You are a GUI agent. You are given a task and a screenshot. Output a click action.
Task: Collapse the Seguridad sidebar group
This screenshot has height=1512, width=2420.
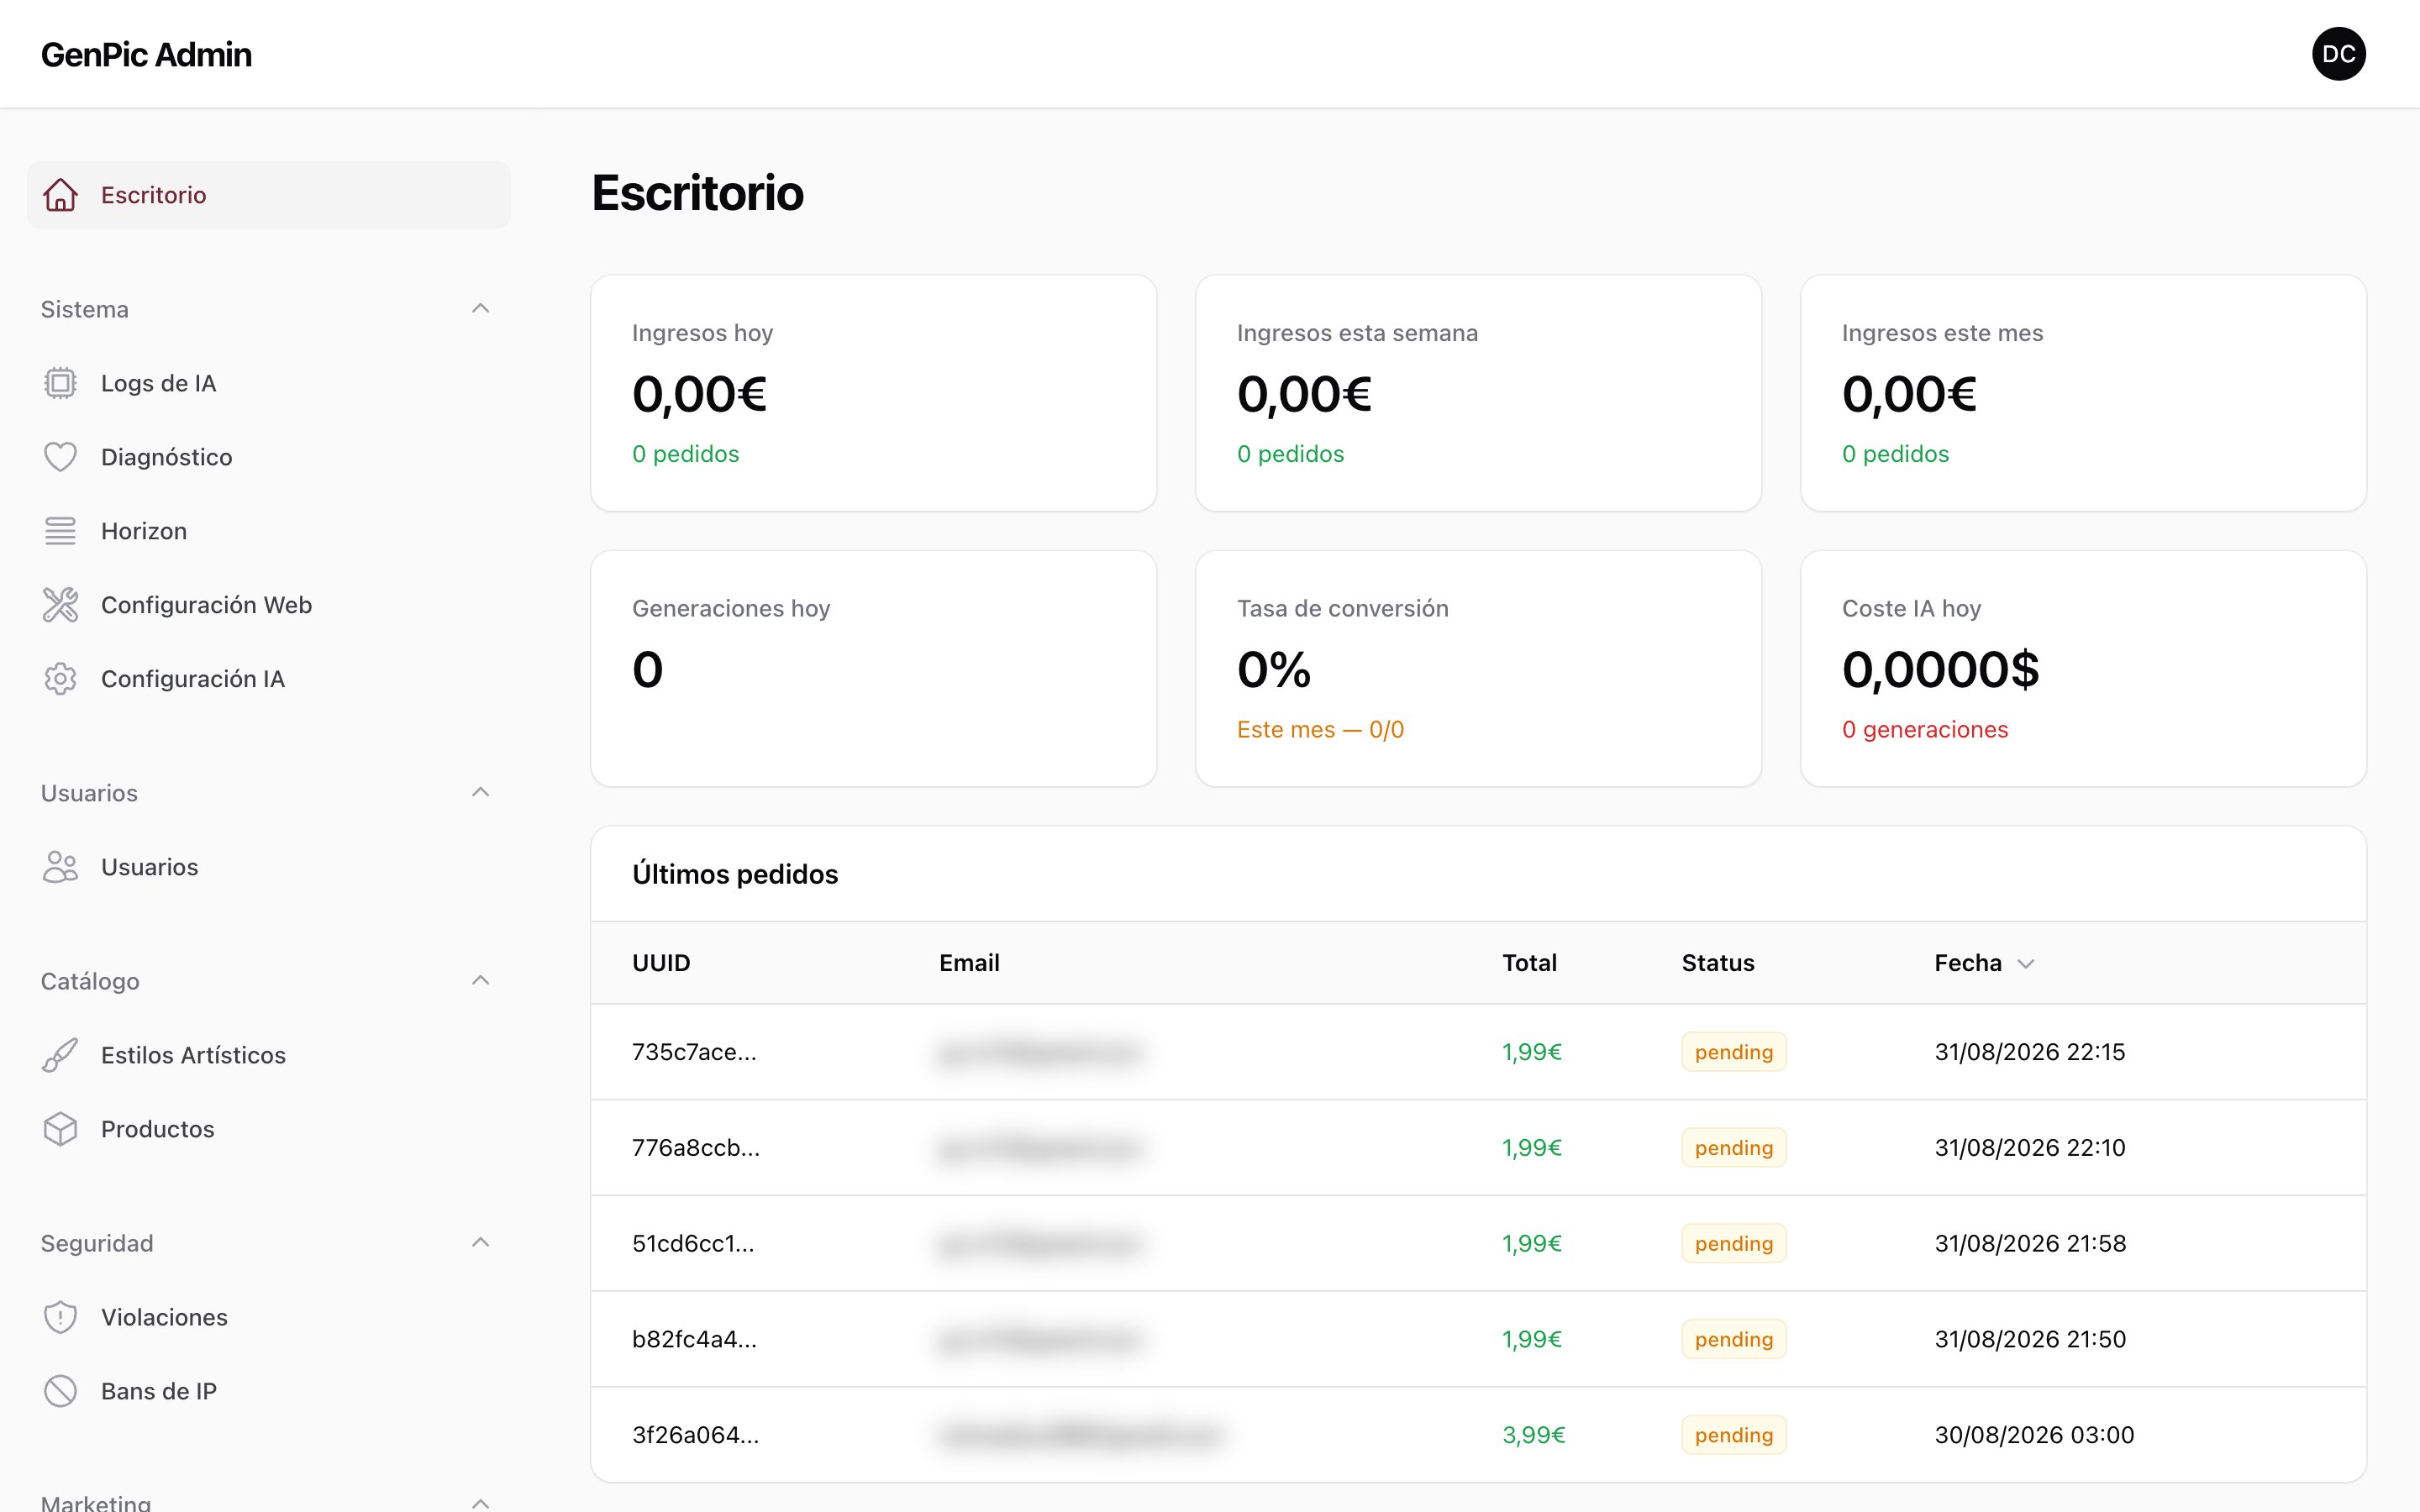click(480, 1243)
